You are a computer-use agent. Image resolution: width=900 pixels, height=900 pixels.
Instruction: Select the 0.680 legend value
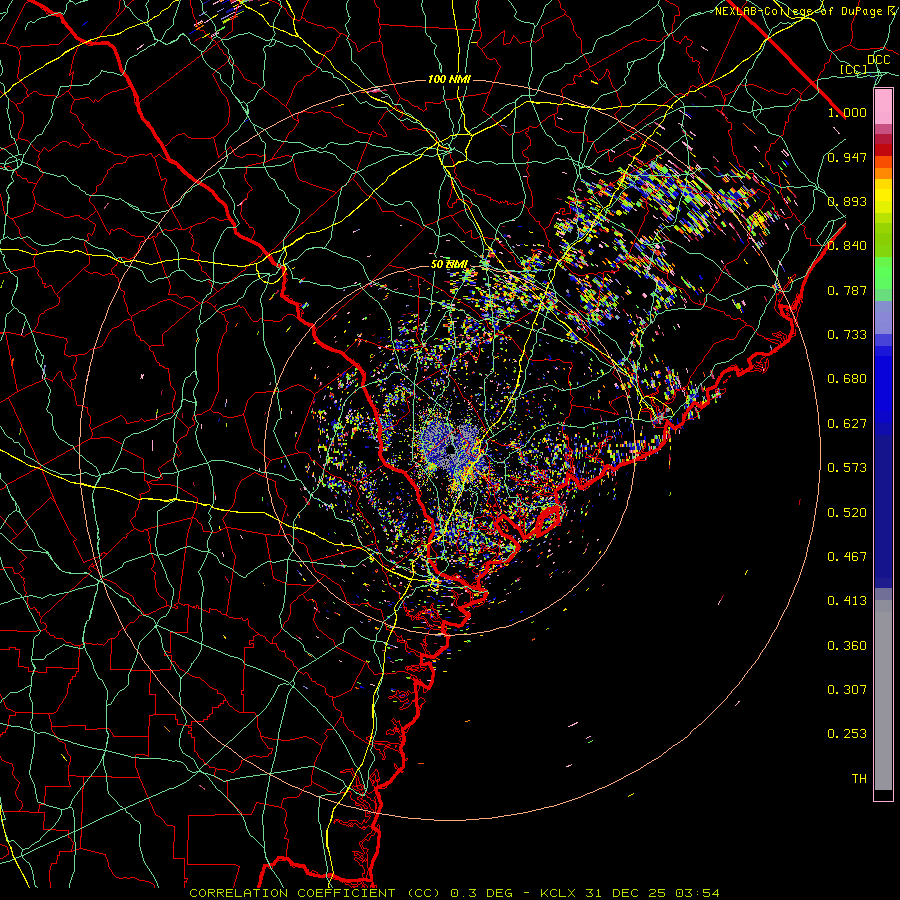pyautogui.click(x=847, y=379)
